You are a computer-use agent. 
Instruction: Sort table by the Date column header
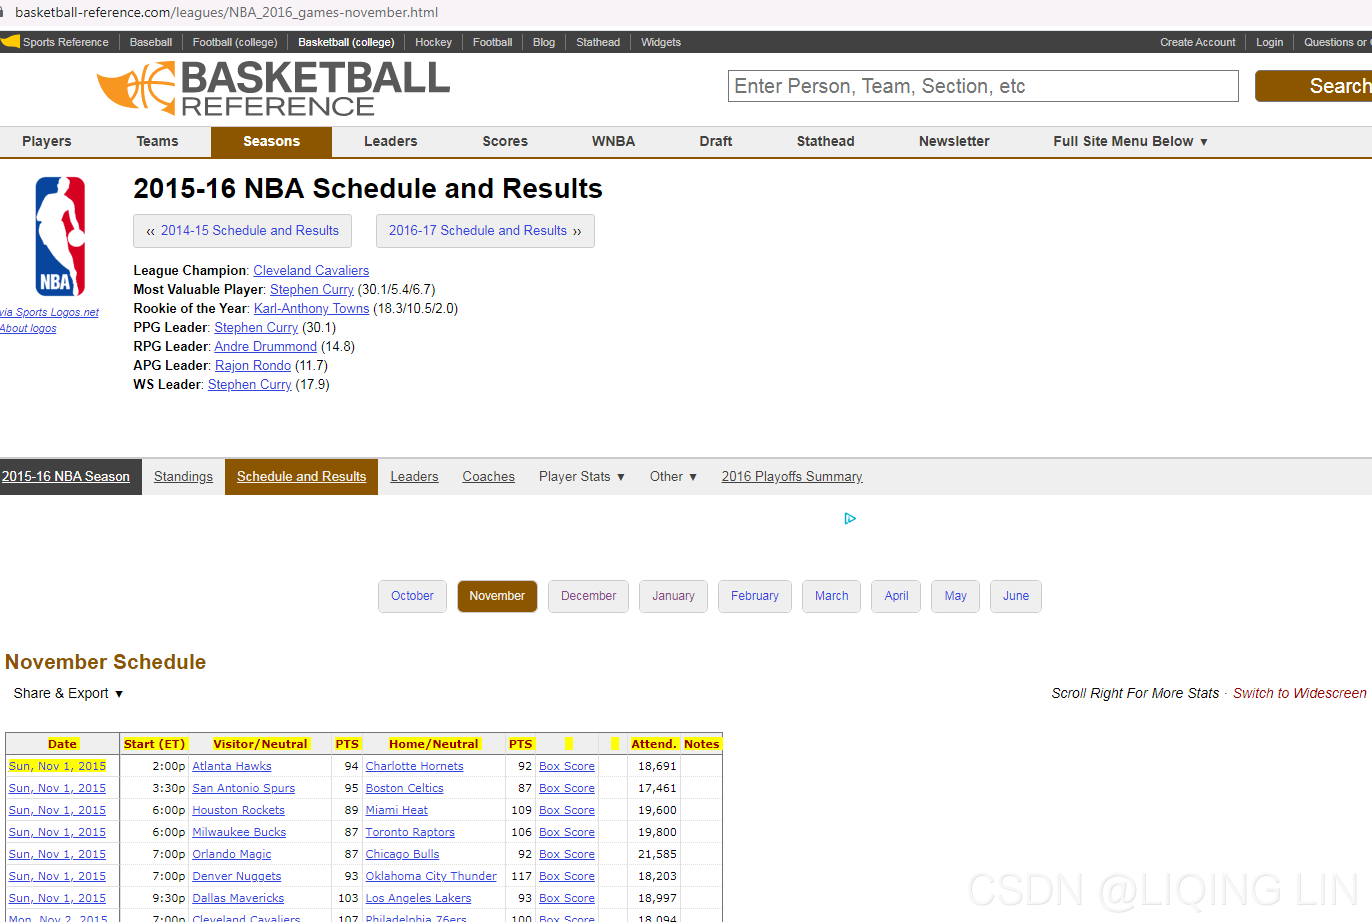click(x=62, y=744)
